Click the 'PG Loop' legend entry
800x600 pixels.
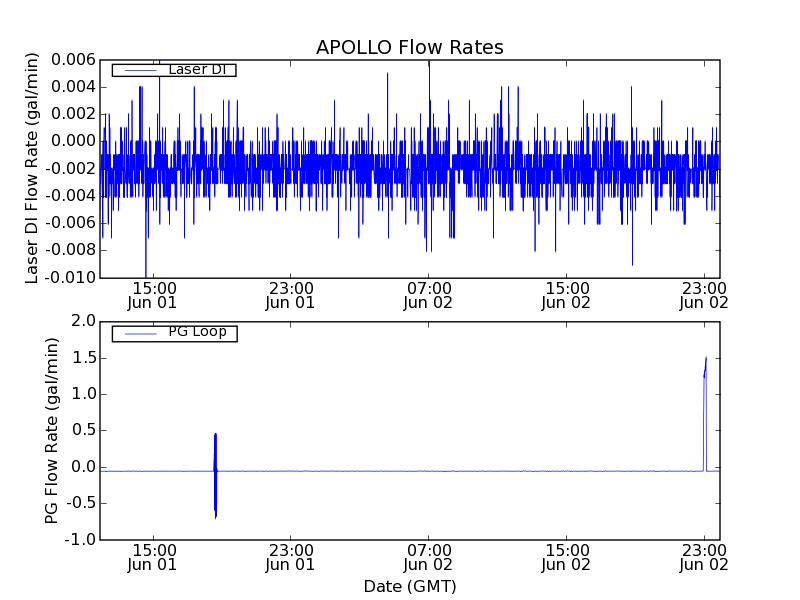tap(174, 333)
